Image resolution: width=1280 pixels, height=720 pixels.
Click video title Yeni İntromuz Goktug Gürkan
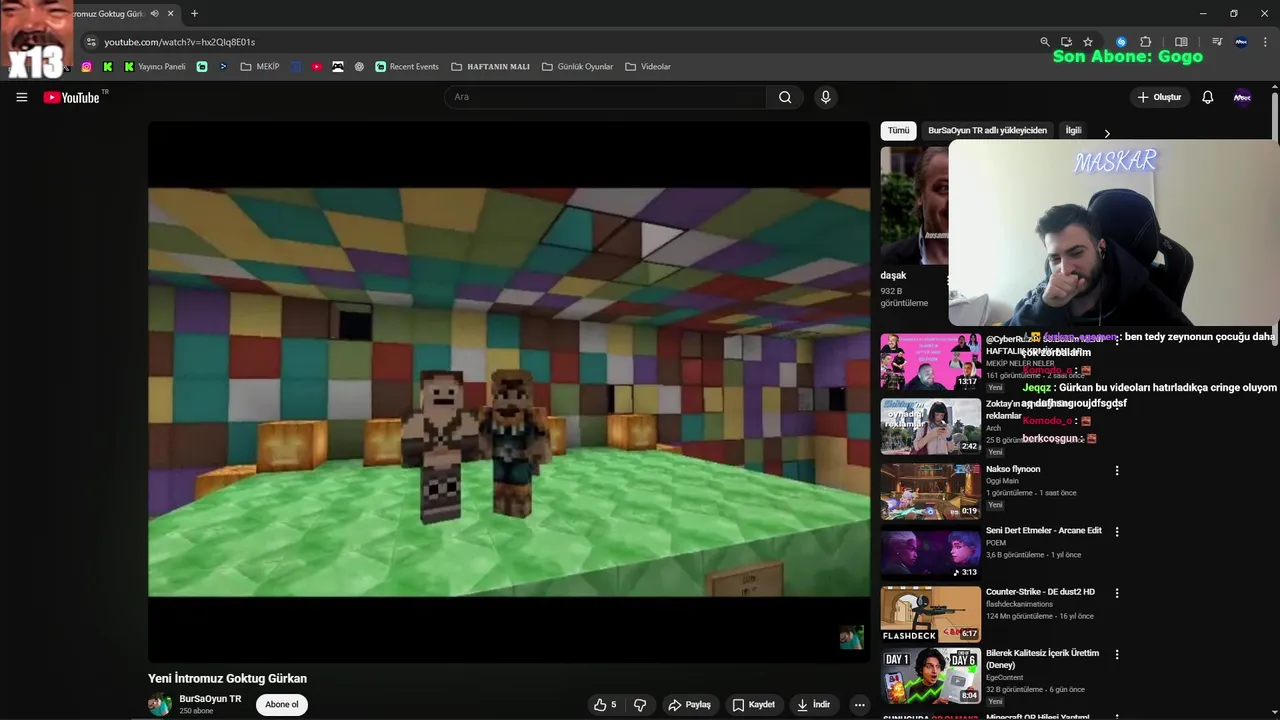pyautogui.click(x=227, y=678)
